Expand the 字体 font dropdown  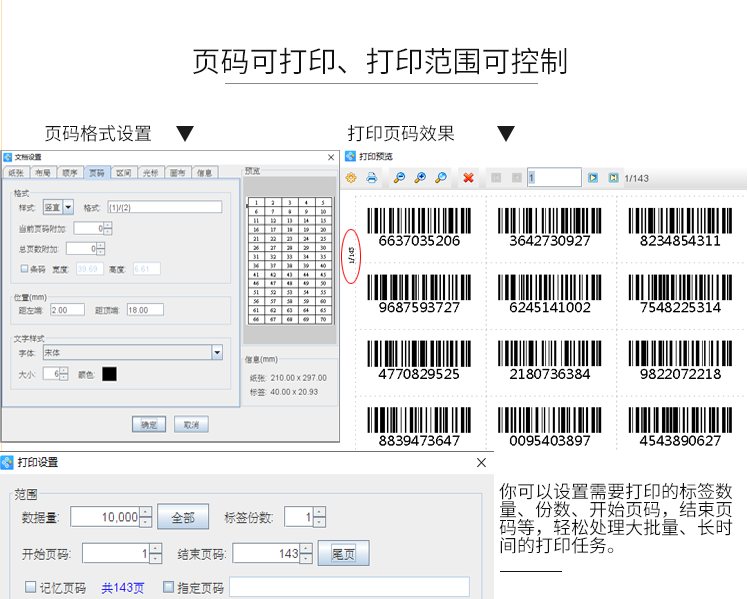point(217,352)
